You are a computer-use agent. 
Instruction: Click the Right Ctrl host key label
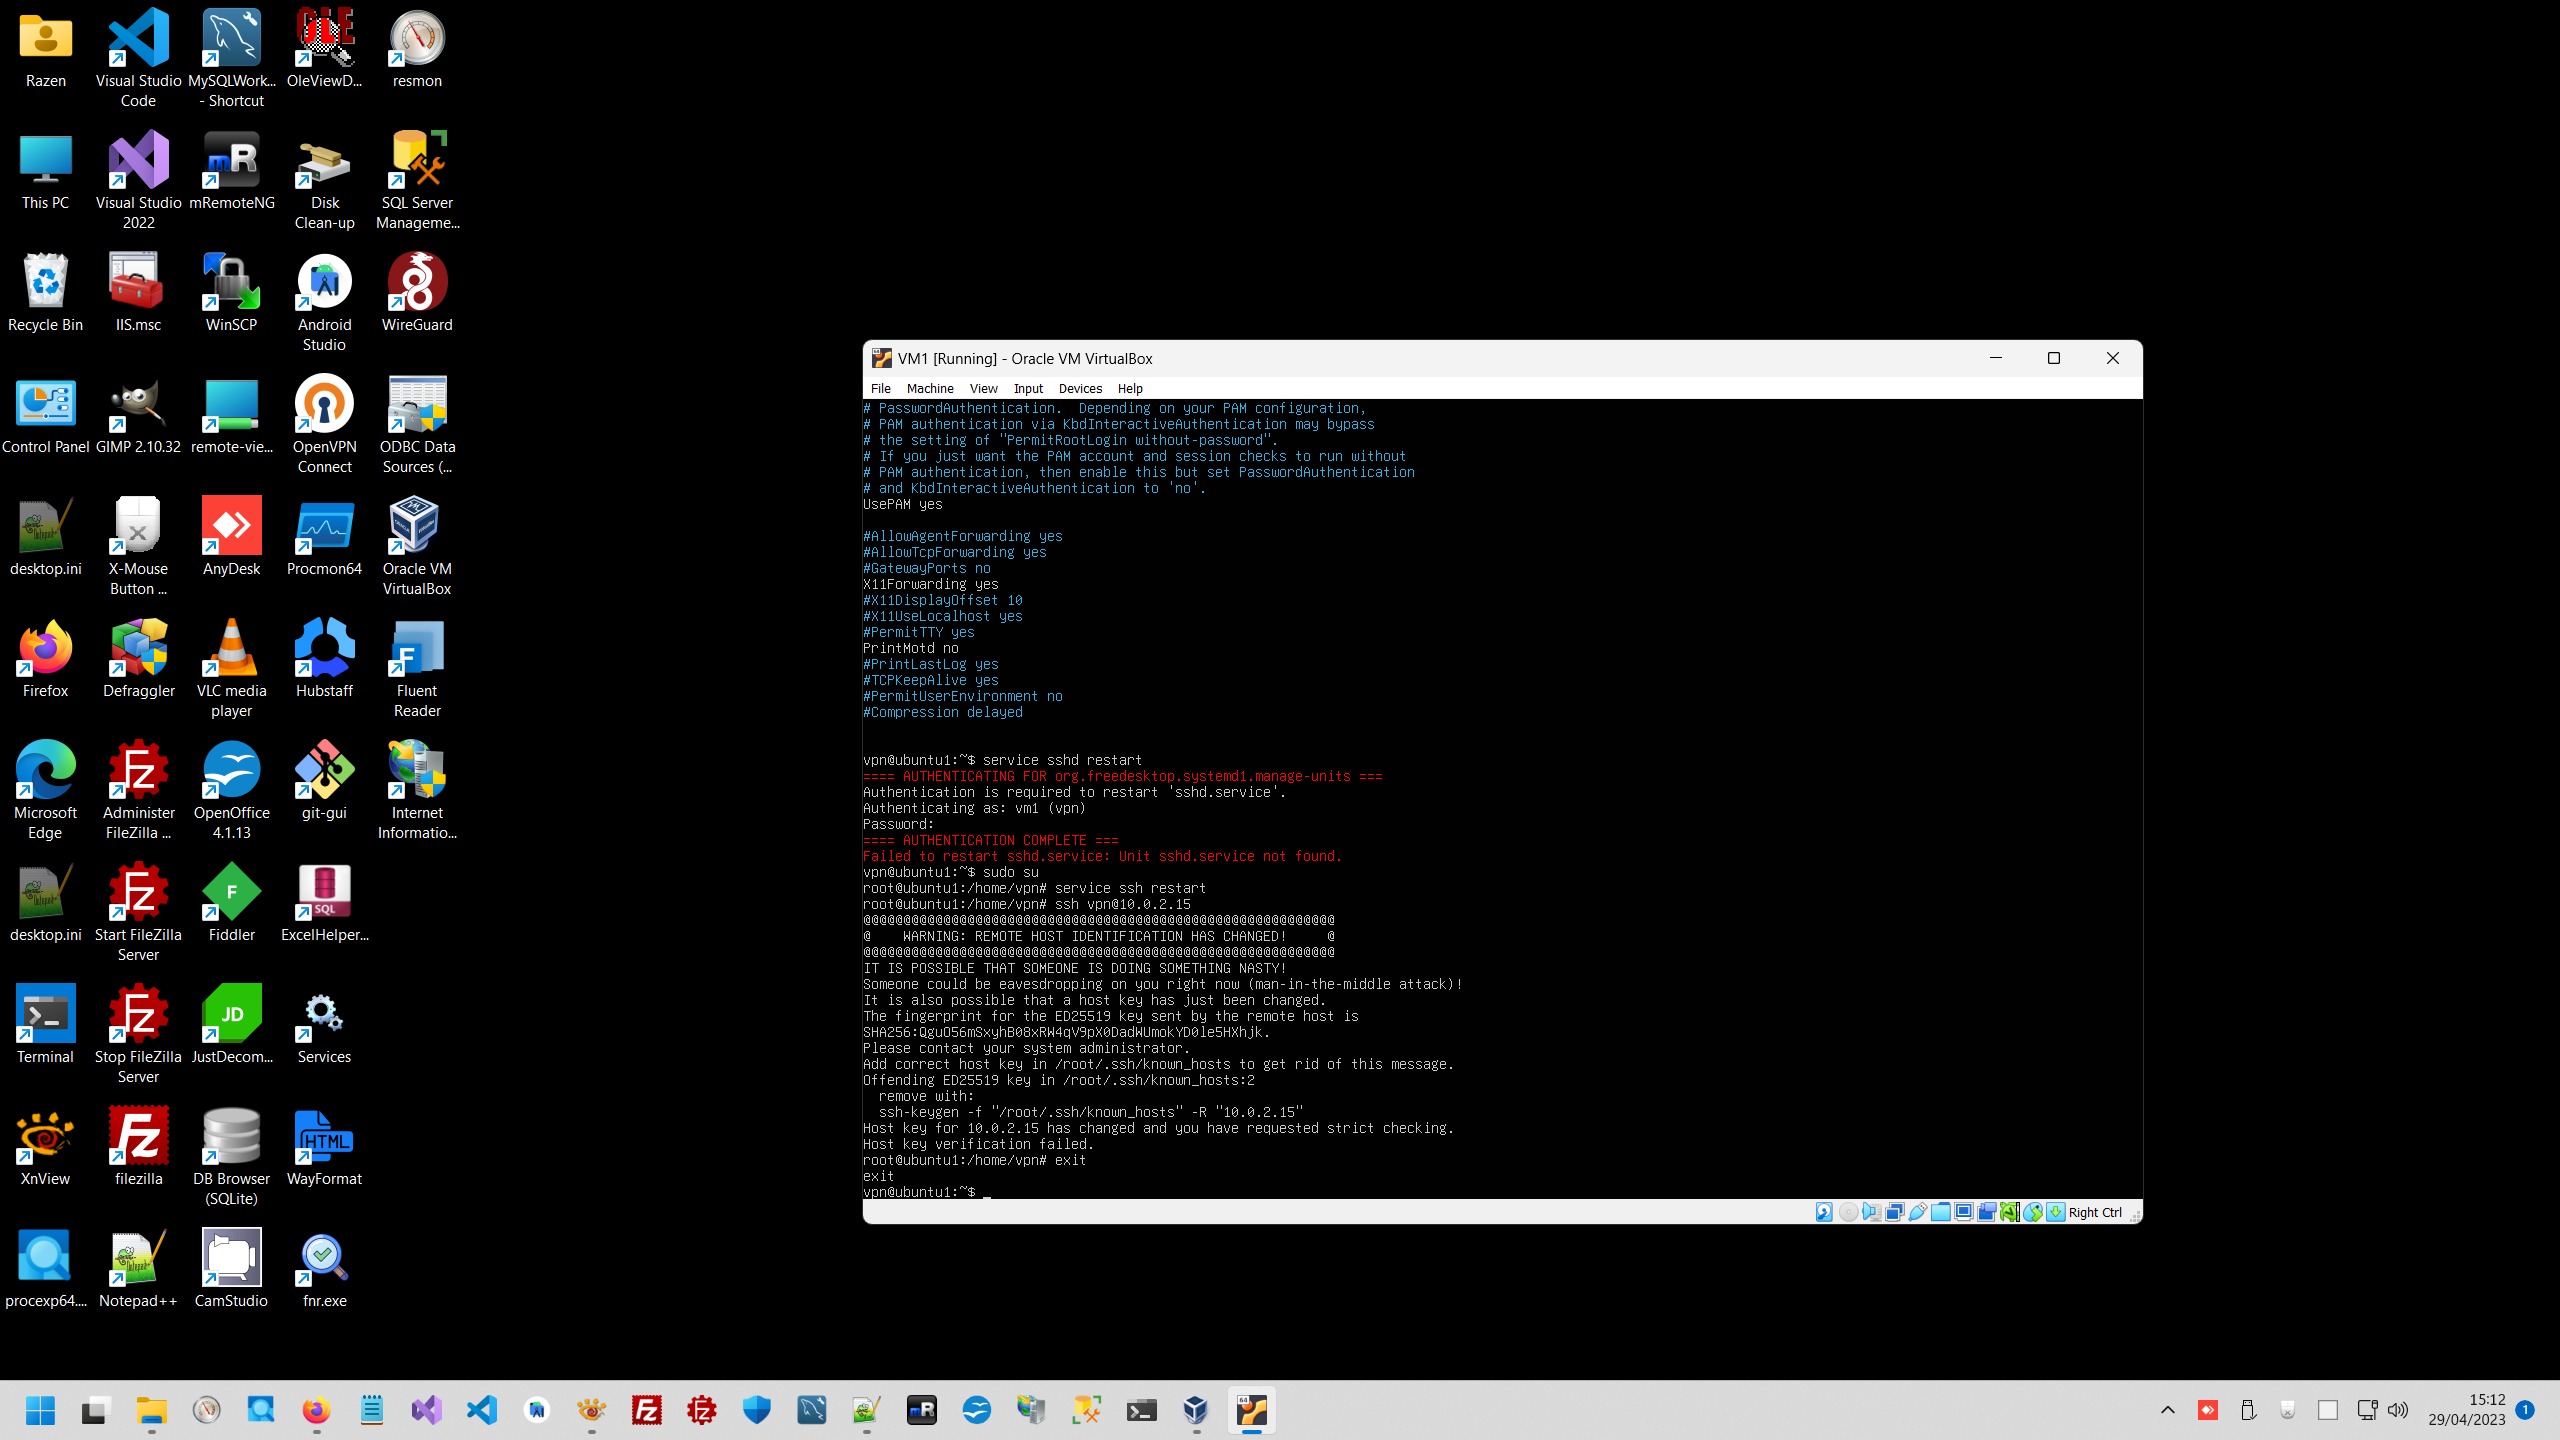click(x=2094, y=1212)
